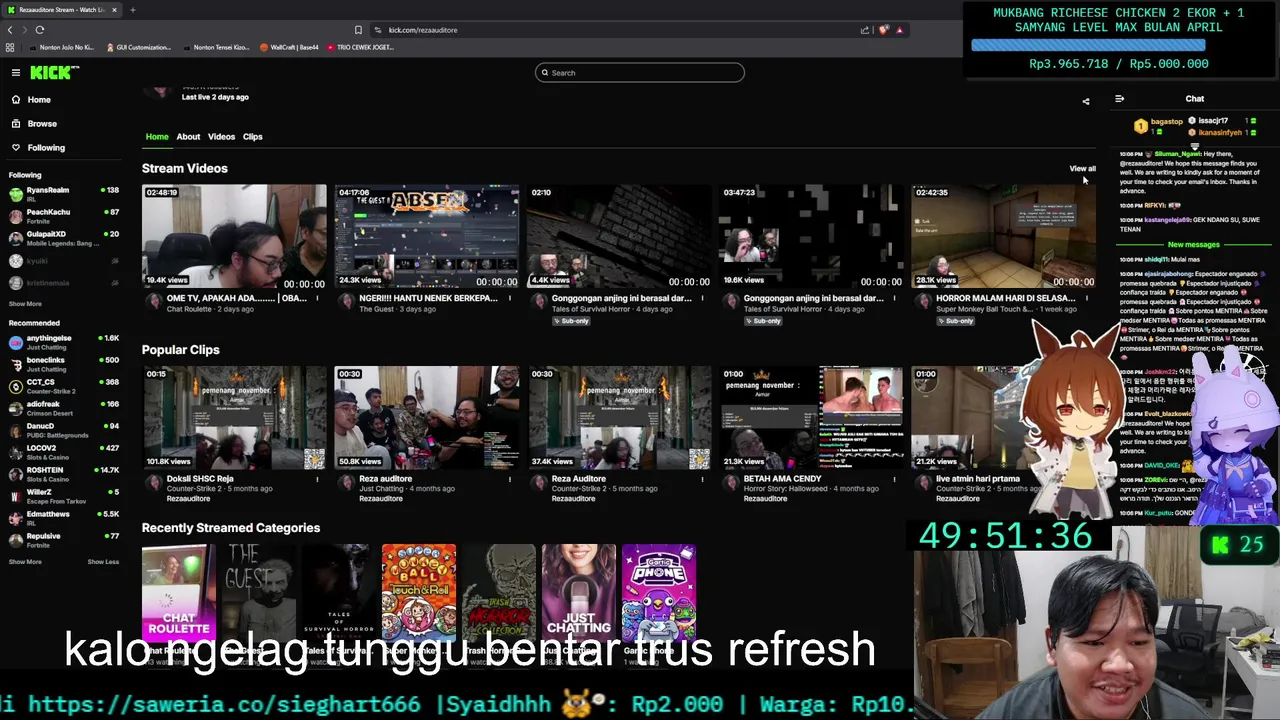Open options menu for OME TV video
Screen dimensions: 1280x720
point(318,298)
